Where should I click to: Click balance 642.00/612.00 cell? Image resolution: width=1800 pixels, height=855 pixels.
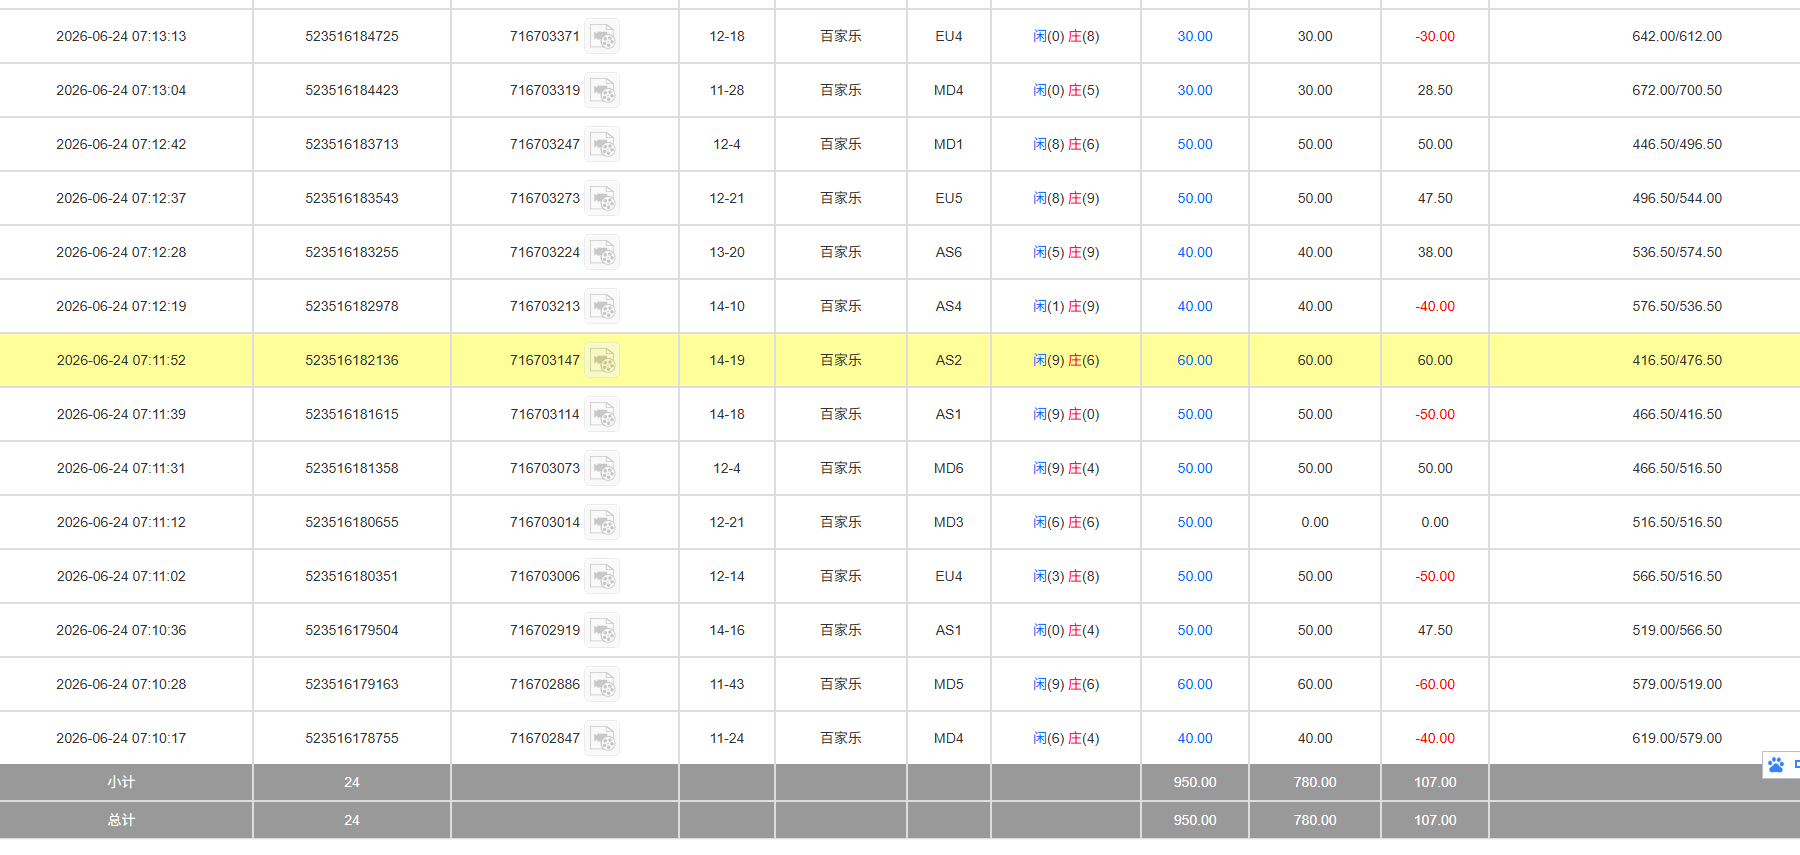pos(1677,36)
